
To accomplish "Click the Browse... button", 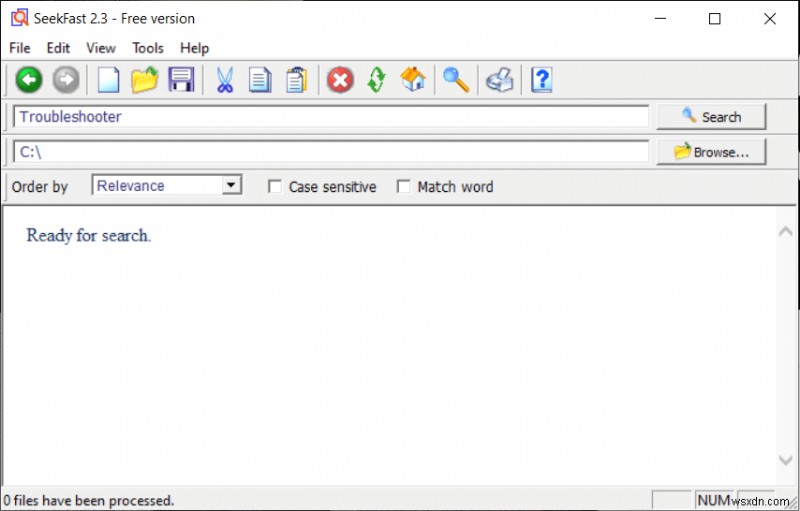I will point(711,152).
